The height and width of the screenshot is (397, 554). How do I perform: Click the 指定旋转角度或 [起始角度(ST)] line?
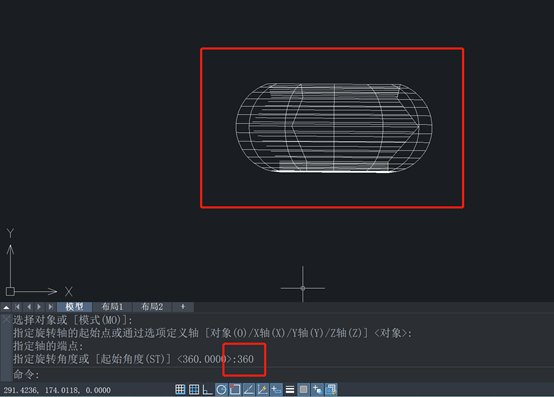coord(134,359)
